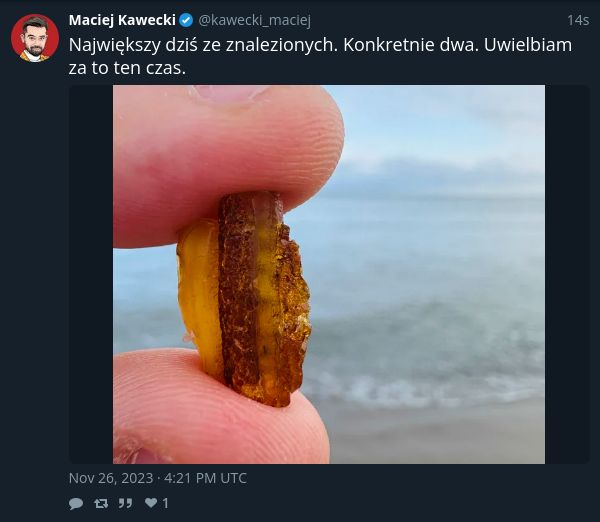Open the @kawecki_maciej handle link

(x=254, y=20)
